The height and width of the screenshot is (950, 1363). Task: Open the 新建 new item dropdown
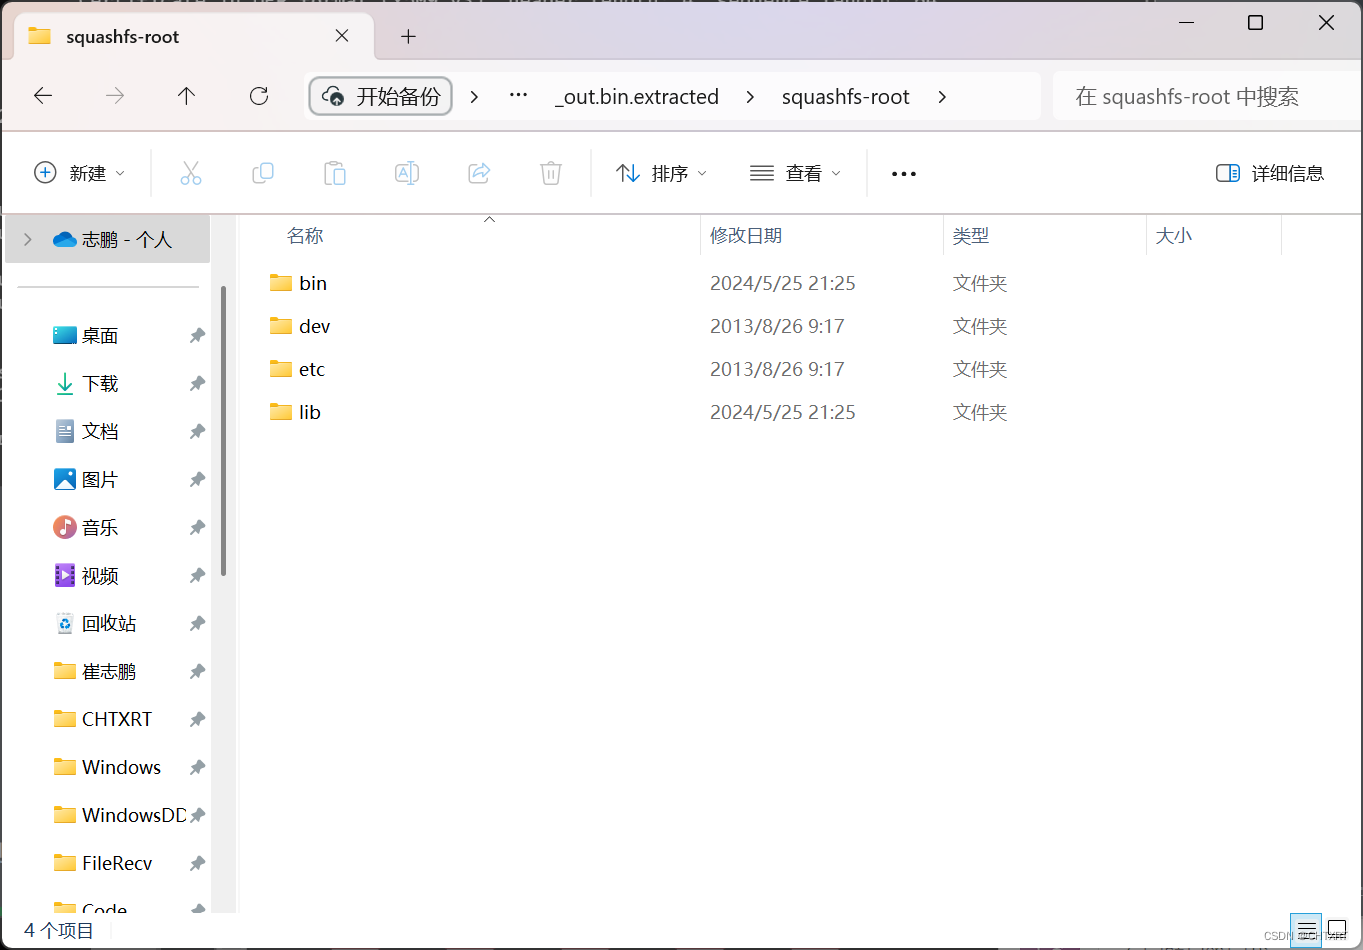click(x=80, y=173)
